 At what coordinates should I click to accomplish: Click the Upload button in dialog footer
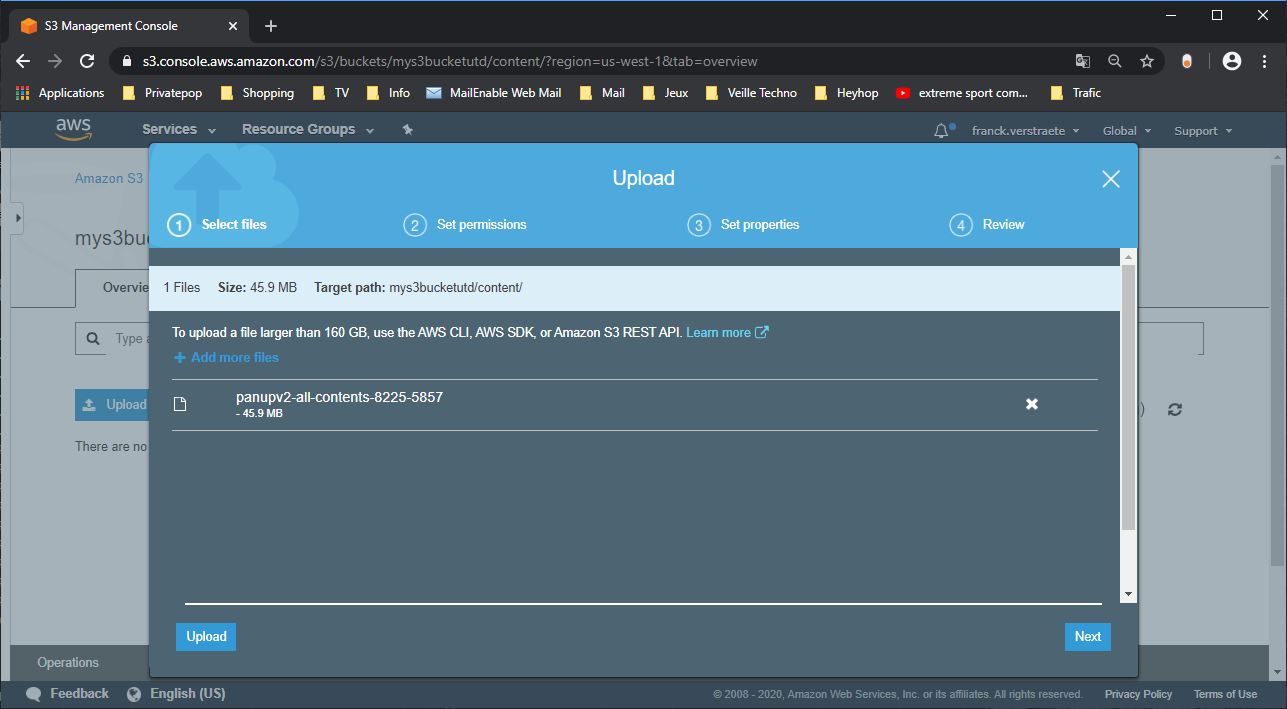click(x=206, y=637)
